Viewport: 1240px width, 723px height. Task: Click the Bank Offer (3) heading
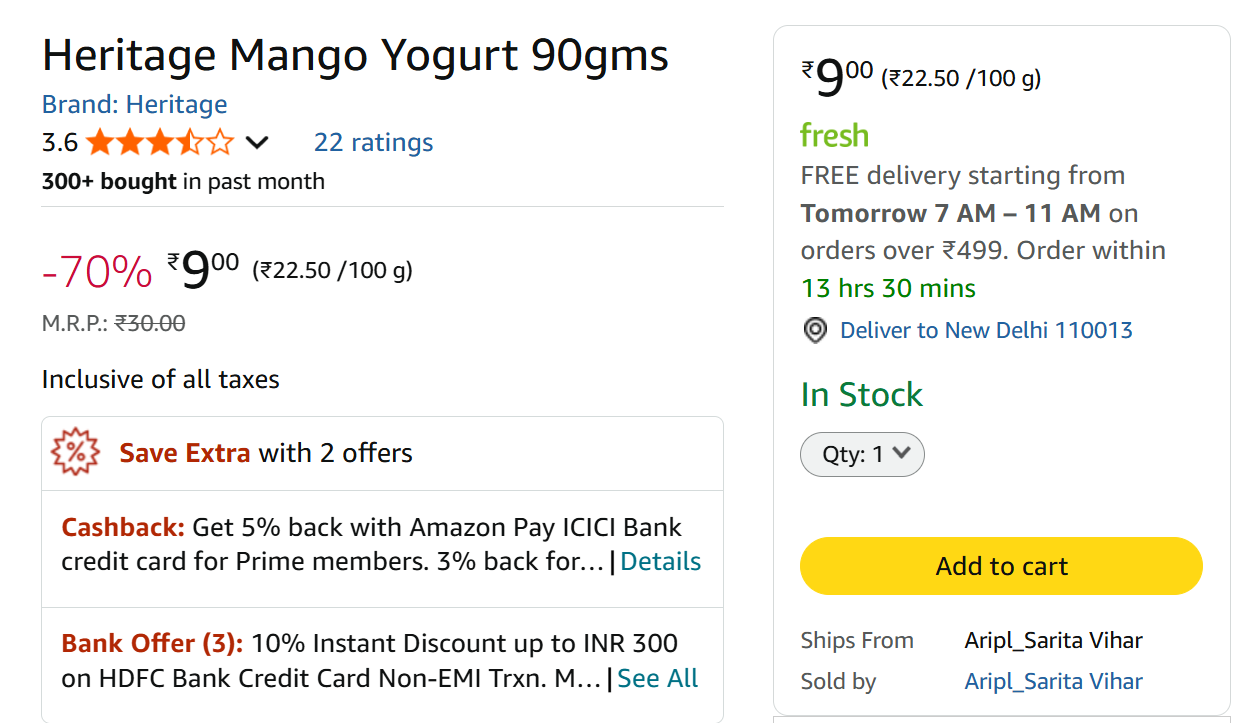click(x=152, y=643)
